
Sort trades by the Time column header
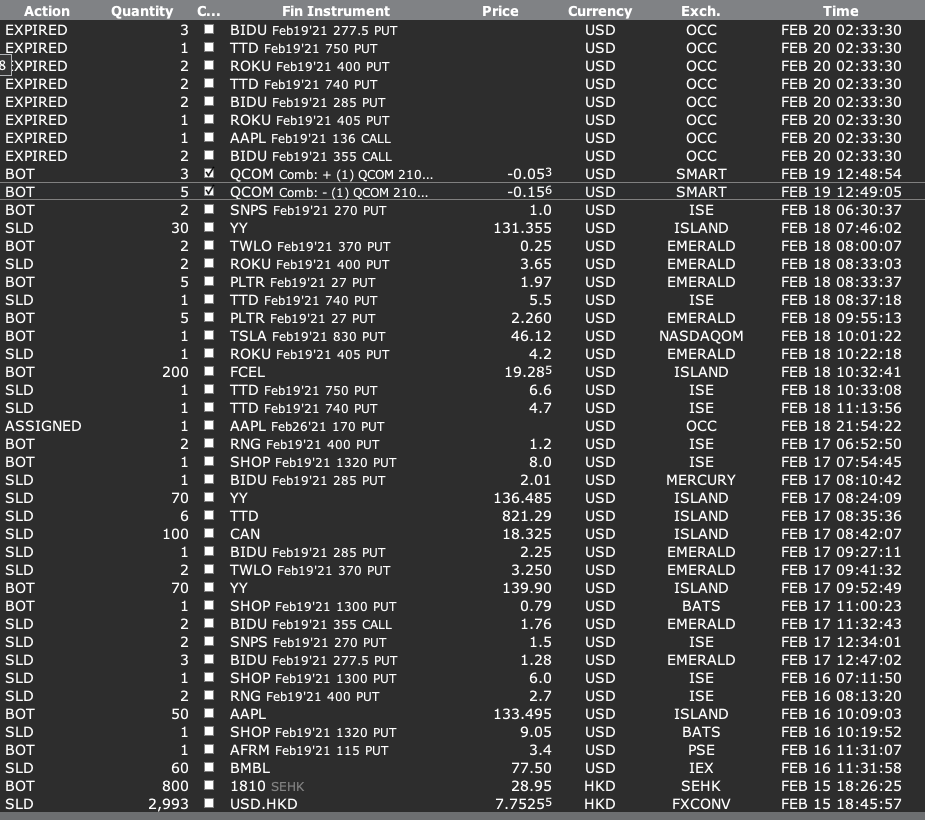[841, 11]
